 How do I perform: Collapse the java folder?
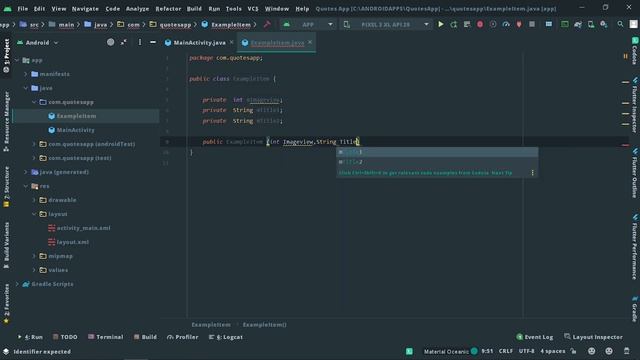click(x=26, y=88)
